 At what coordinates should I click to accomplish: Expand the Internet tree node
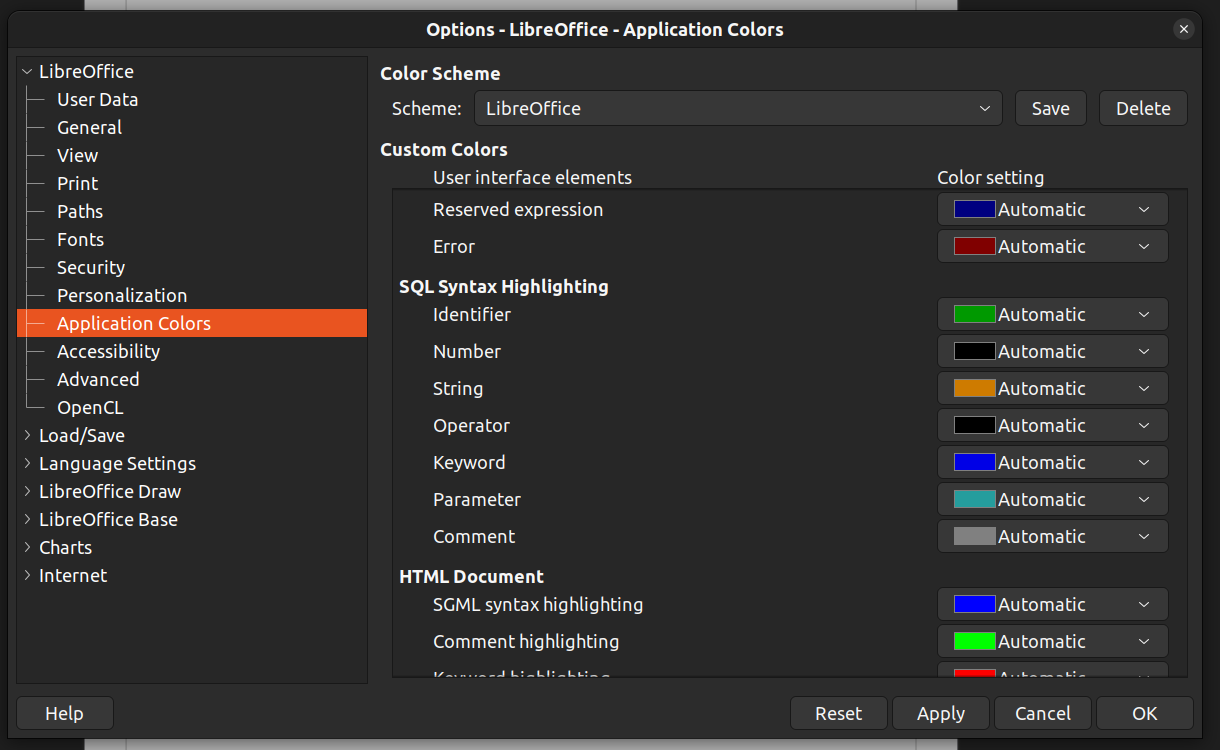pyautogui.click(x=27, y=576)
